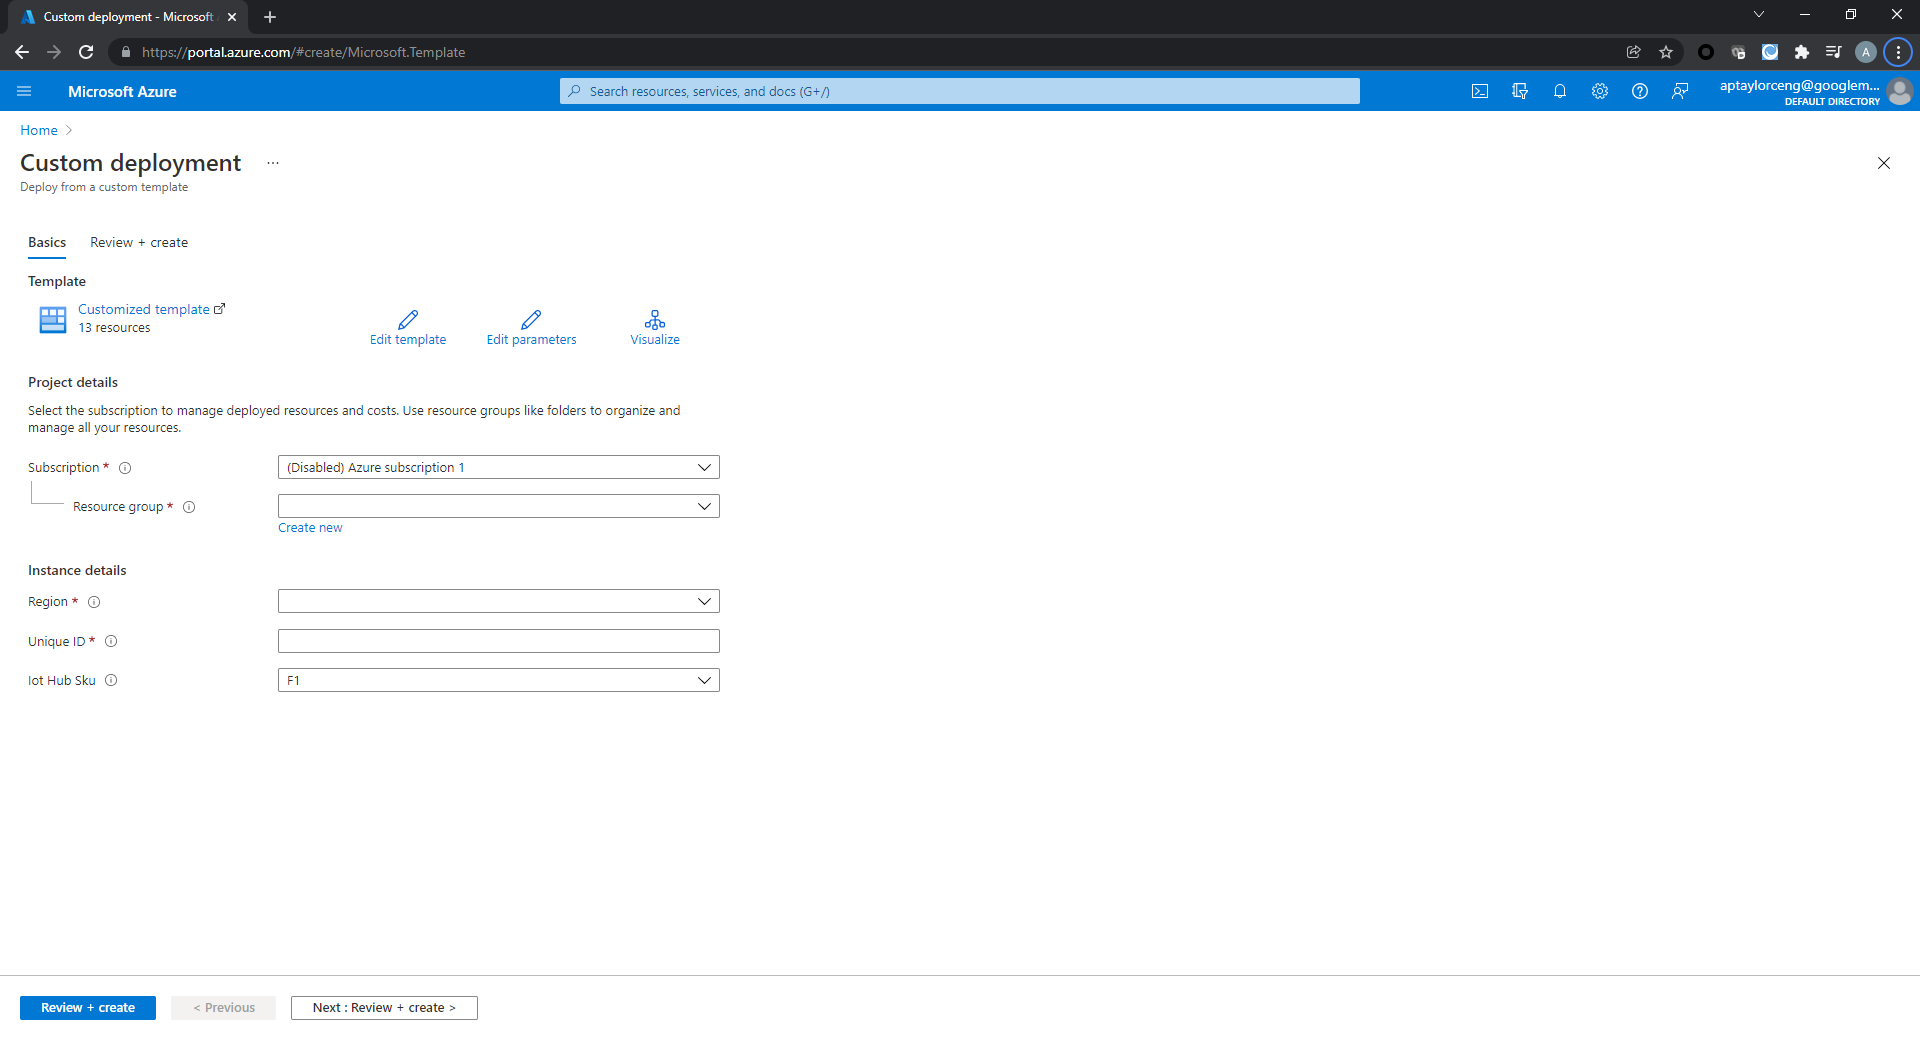This screenshot has width=1920, height=1040.
Task: Open Azure Cloud Shell icon
Action: pyautogui.click(x=1480, y=91)
